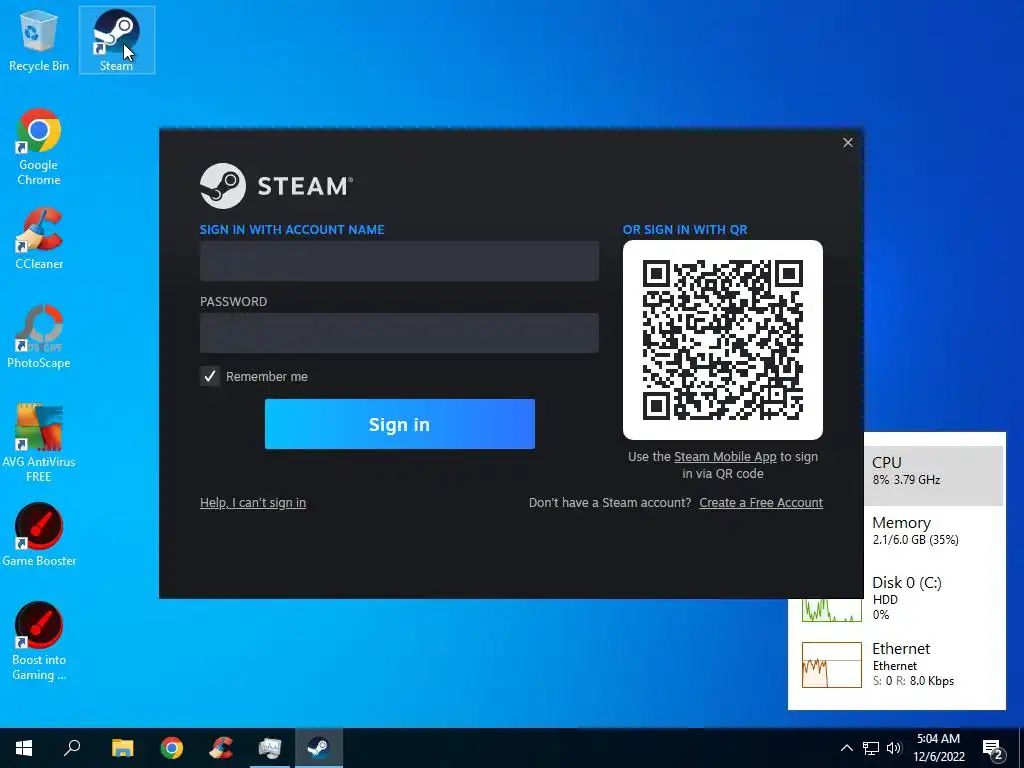Launch Chrome from the taskbar
1024x768 pixels.
click(172, 748)
